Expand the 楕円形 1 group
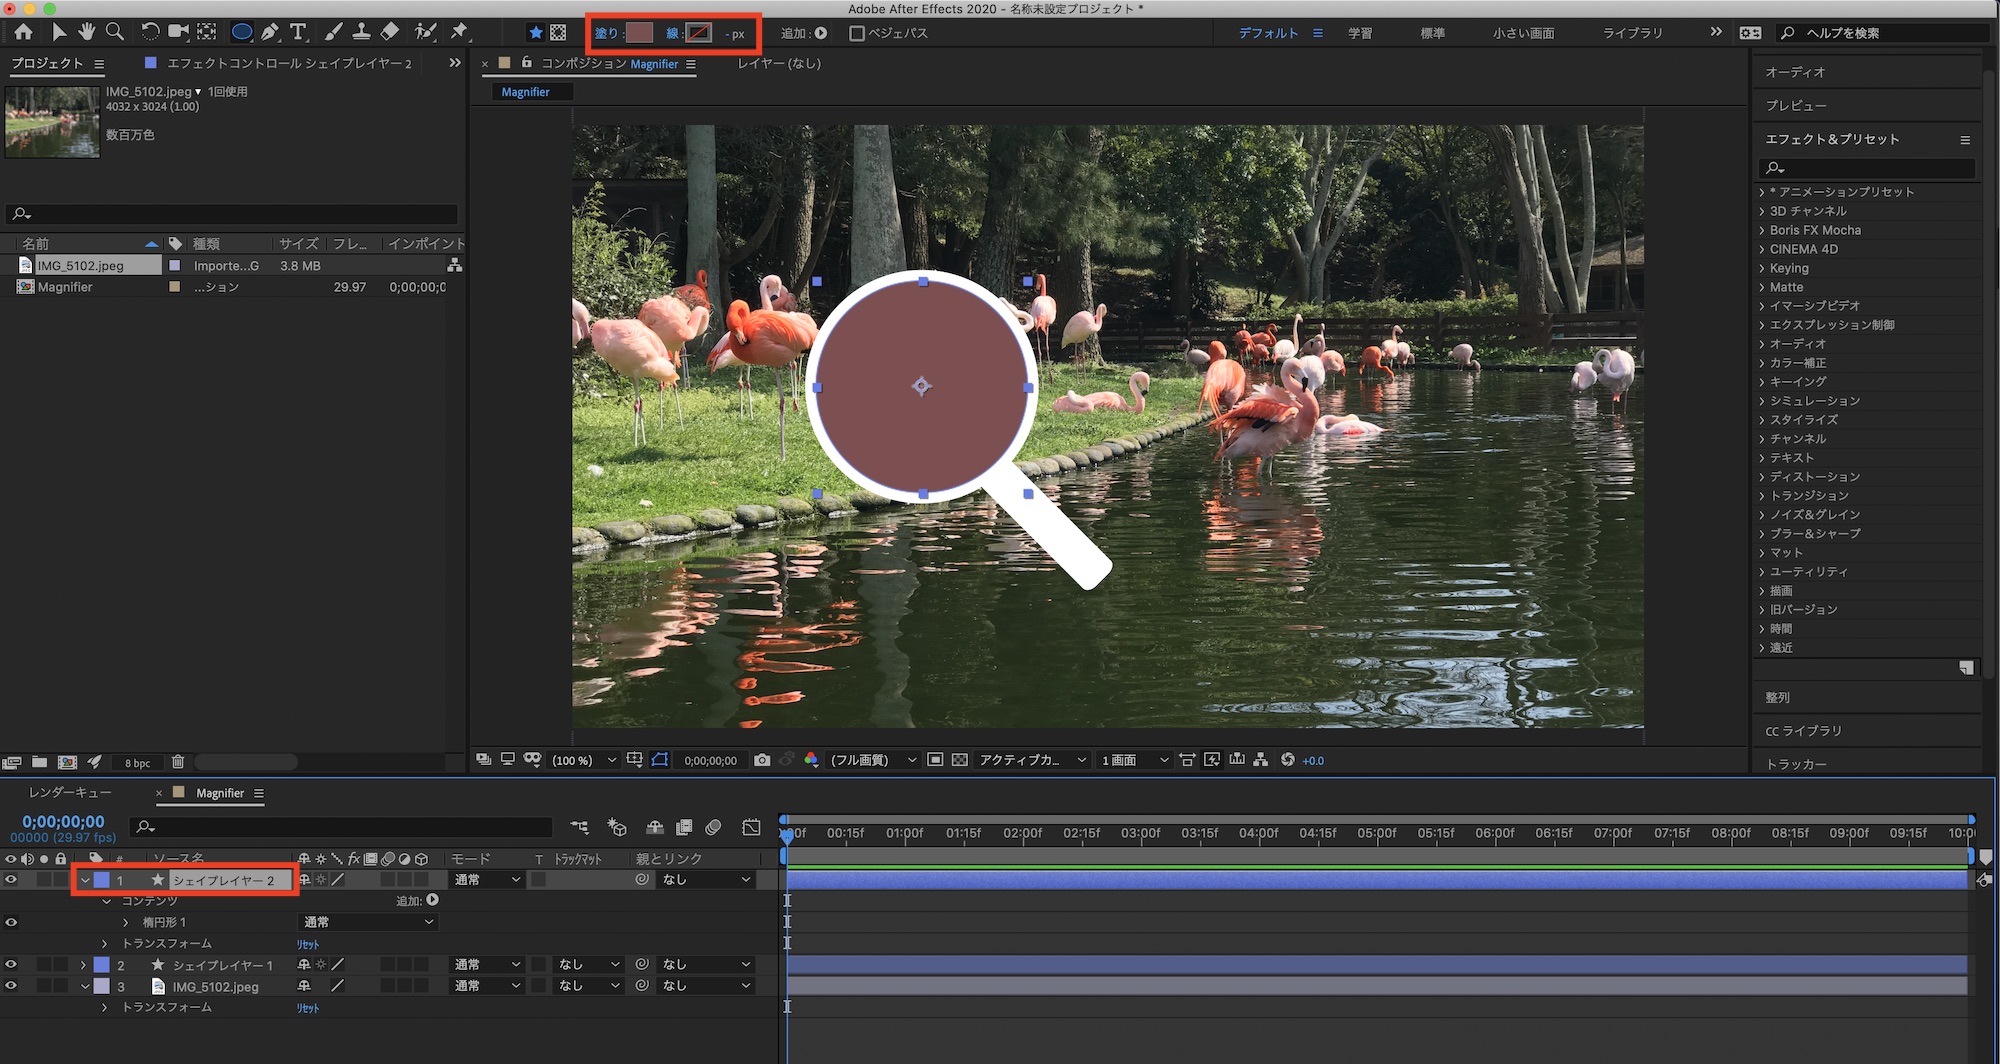 125,922
